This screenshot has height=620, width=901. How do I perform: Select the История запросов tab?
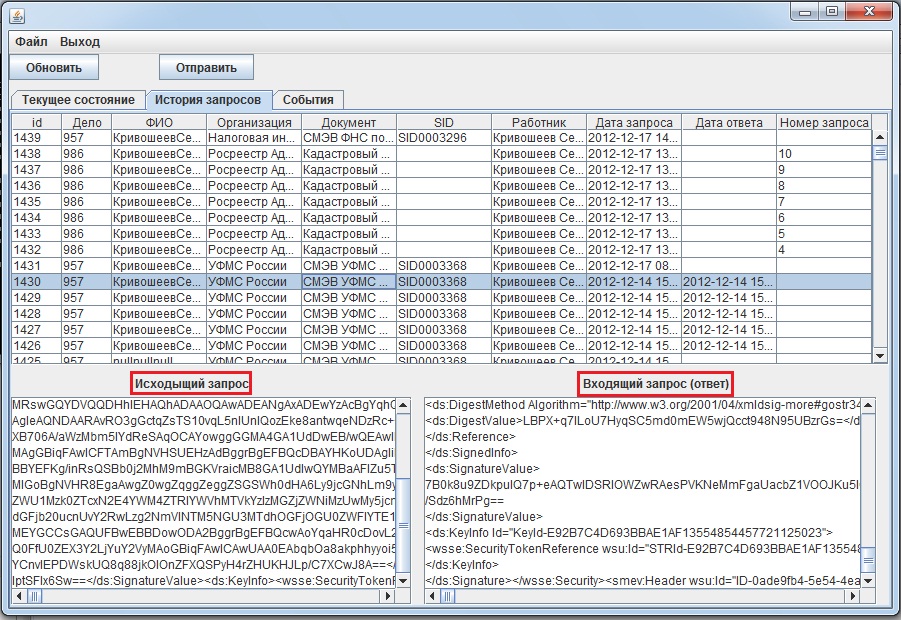(x=209, y=100)
